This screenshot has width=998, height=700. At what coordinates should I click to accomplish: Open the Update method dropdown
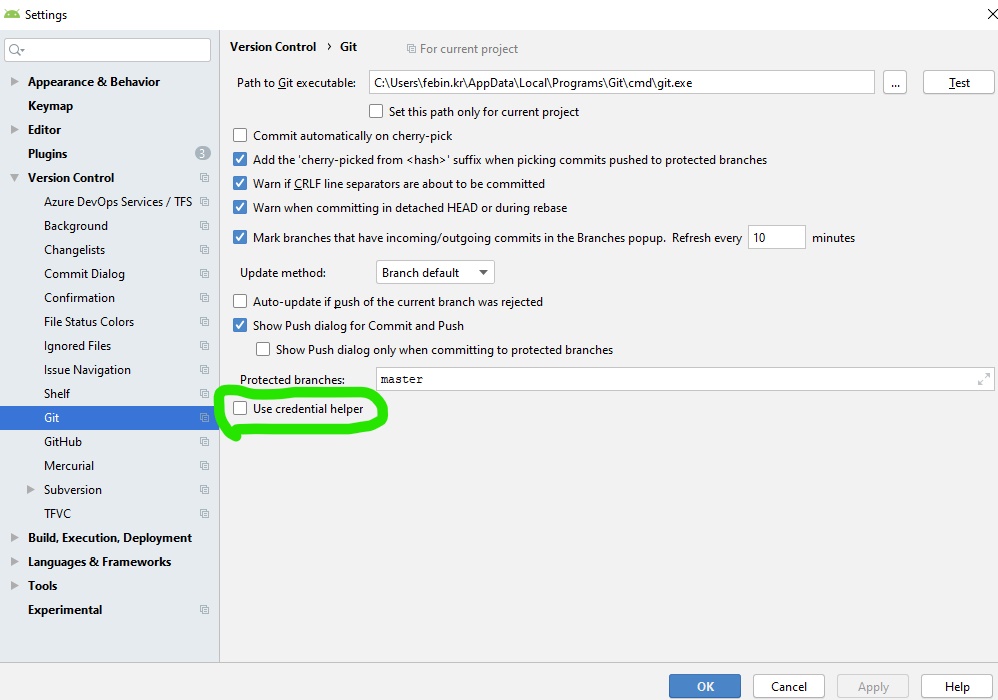point(435,272)
